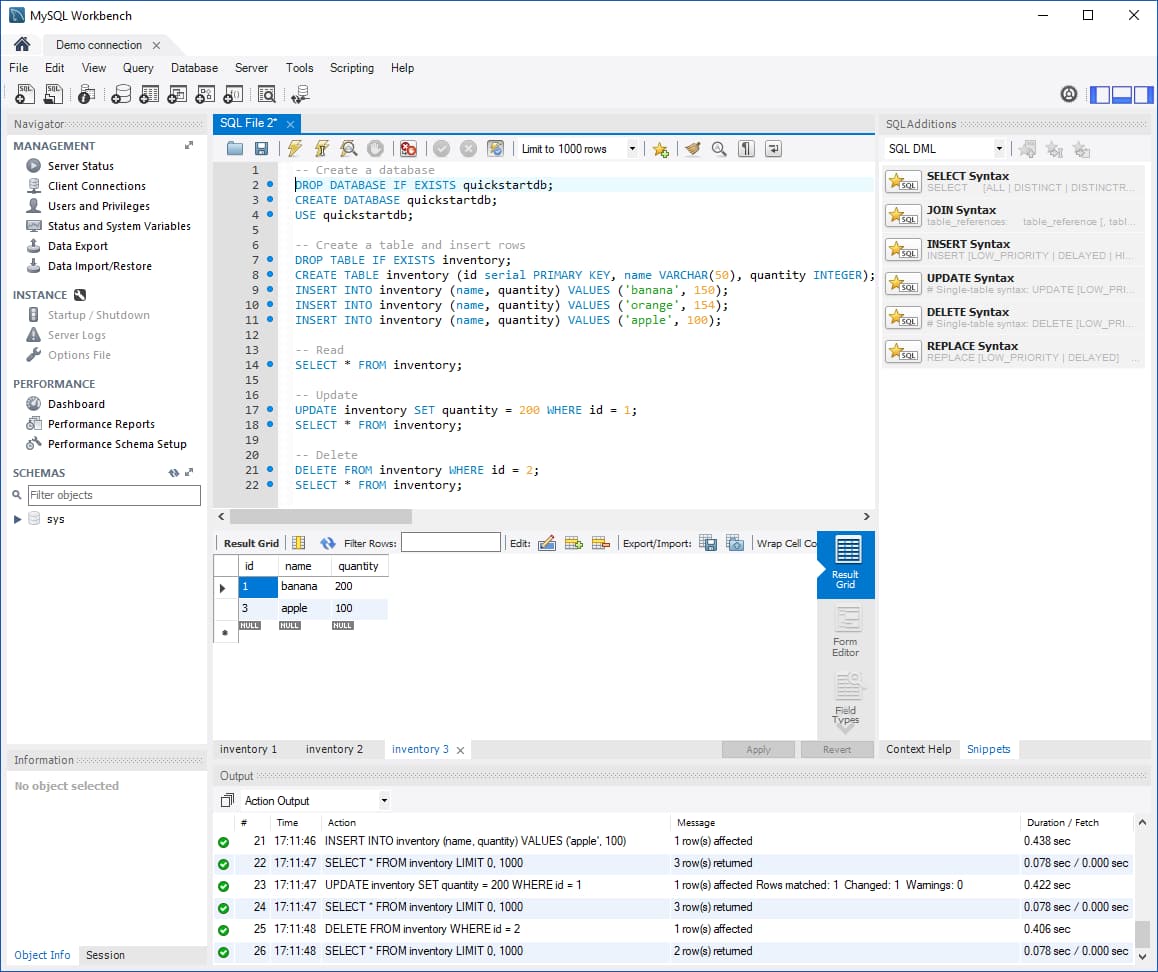Save the query as a new snippet star icon
The height and width of the screenshot is (972, 1158).
coord(660,148)
